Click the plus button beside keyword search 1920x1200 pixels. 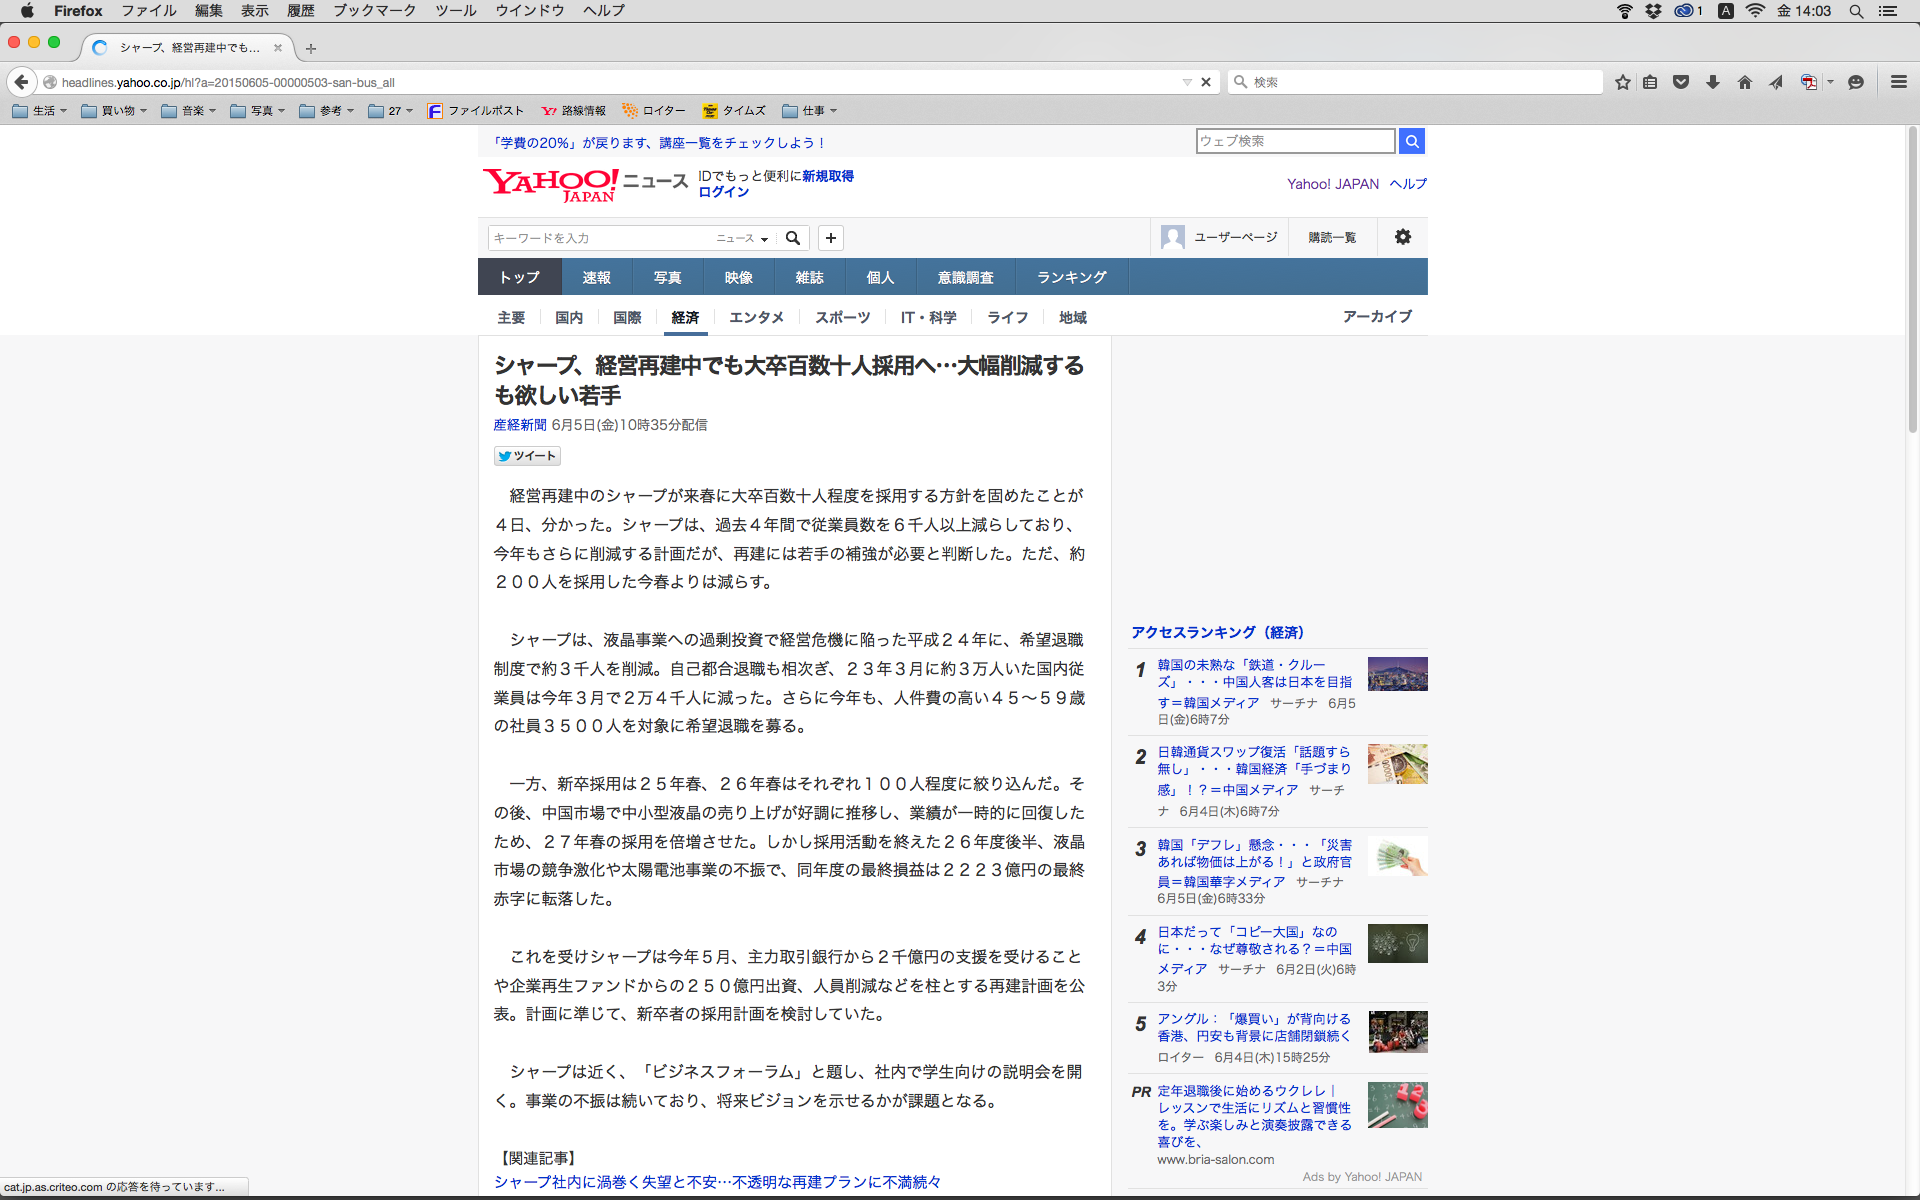point(831,238)
